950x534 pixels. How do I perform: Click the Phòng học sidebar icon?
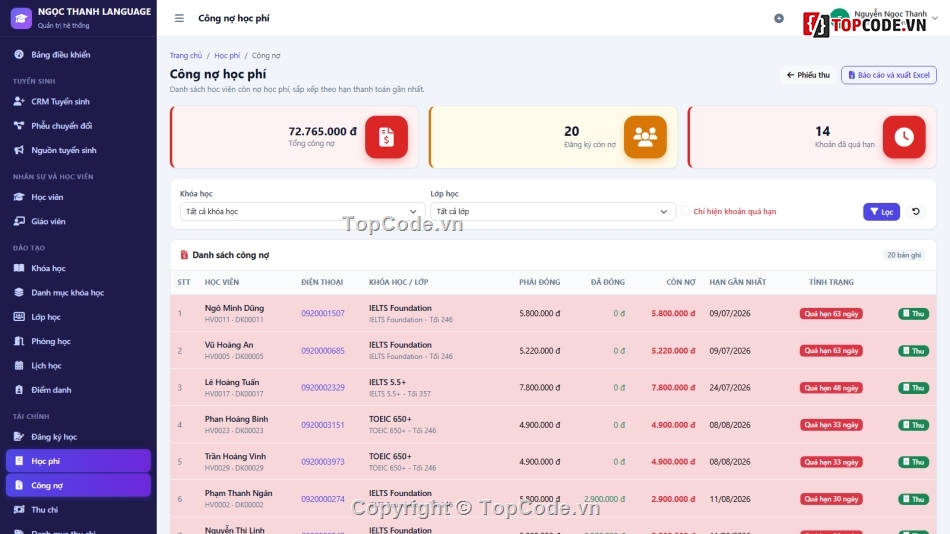click(x=19, y=341)
